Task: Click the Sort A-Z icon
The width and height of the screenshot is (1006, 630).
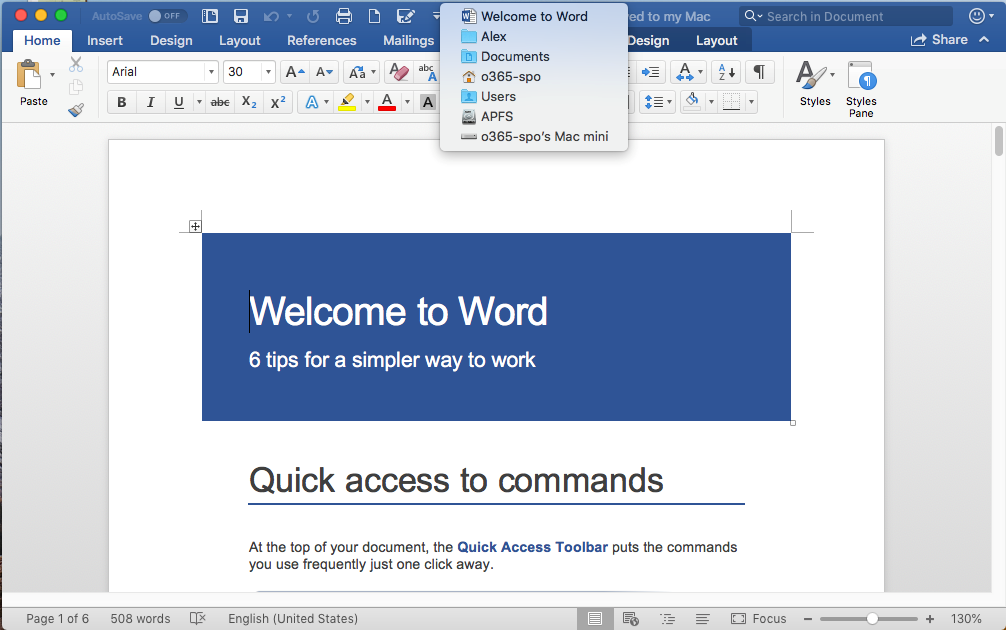Action: [726, 72]
